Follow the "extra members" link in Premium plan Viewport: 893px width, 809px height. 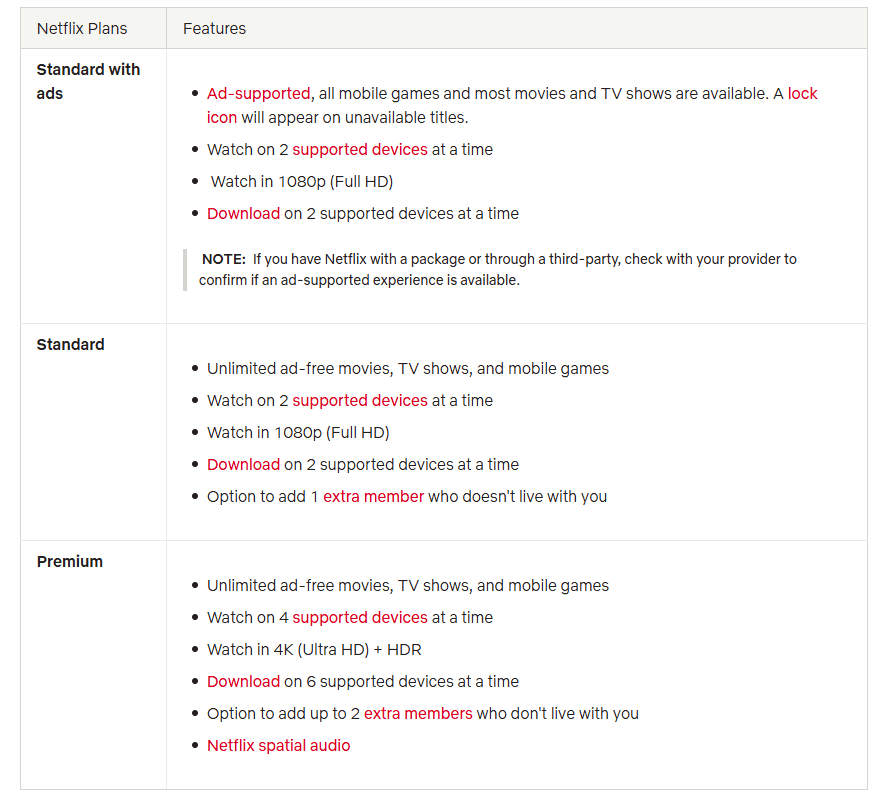click(x=418, y=714)
